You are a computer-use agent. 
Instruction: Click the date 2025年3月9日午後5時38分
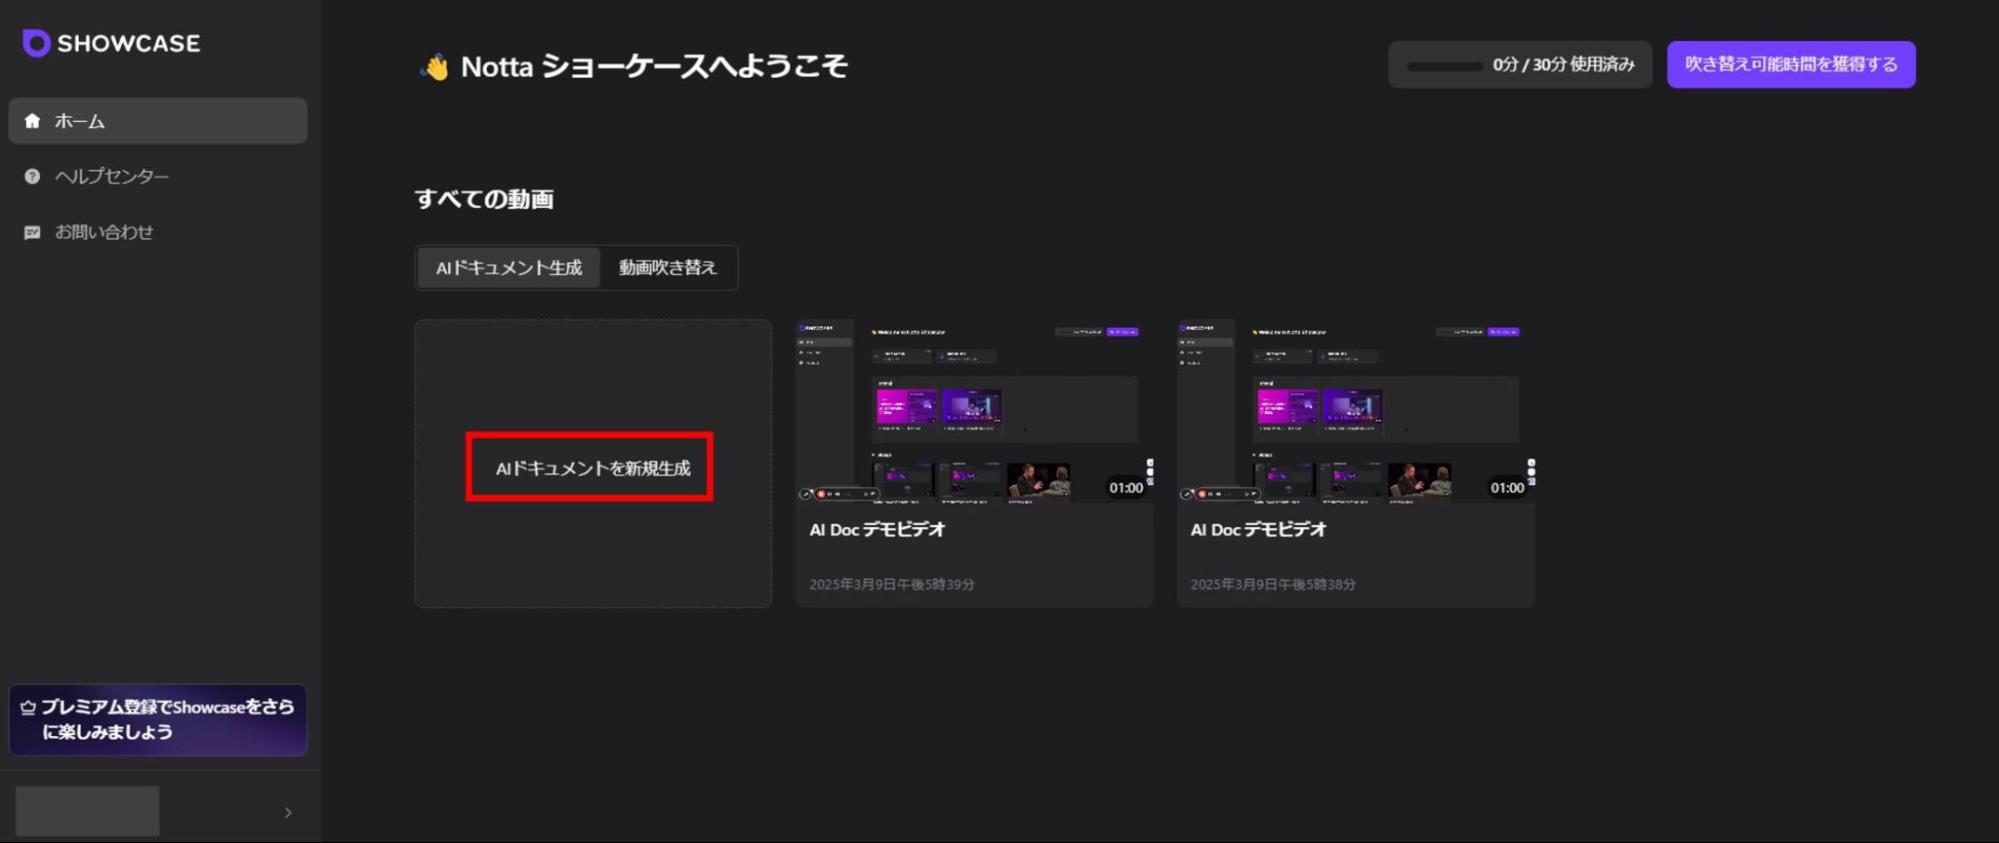click(1273, 584)
